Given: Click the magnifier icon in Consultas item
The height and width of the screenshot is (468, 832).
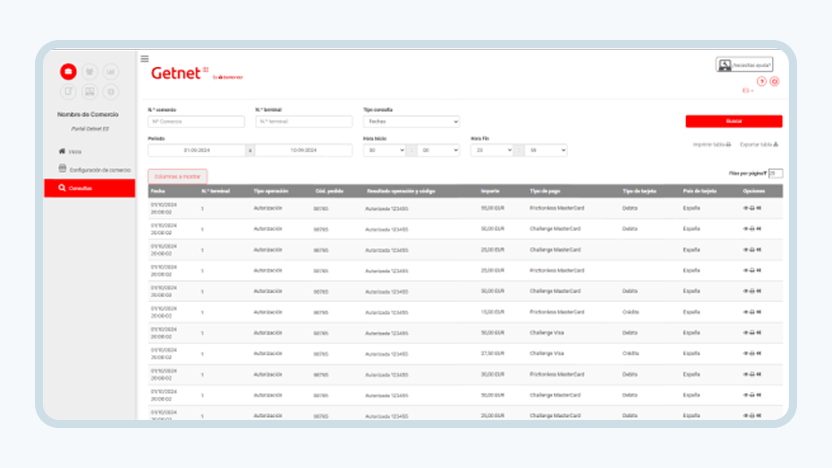Looking at the screenshot, I should pos(62,188).
